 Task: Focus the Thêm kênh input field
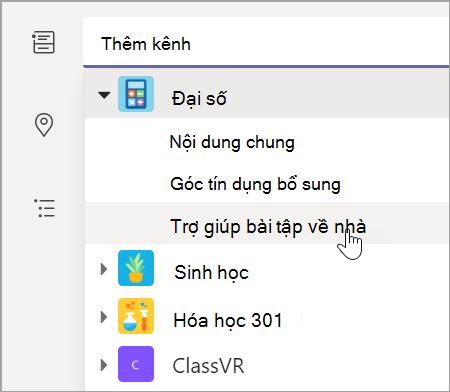coord(266,43)
